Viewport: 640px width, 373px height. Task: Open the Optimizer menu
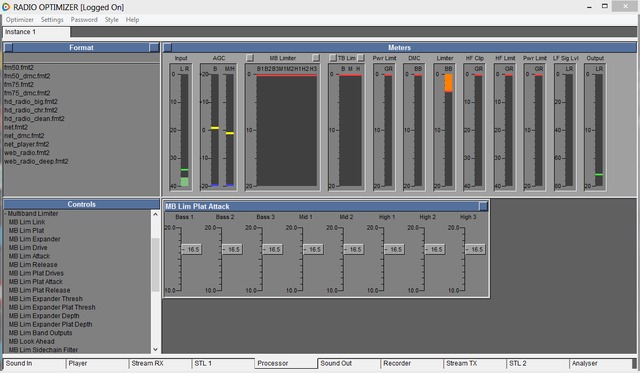click(20, 20)
